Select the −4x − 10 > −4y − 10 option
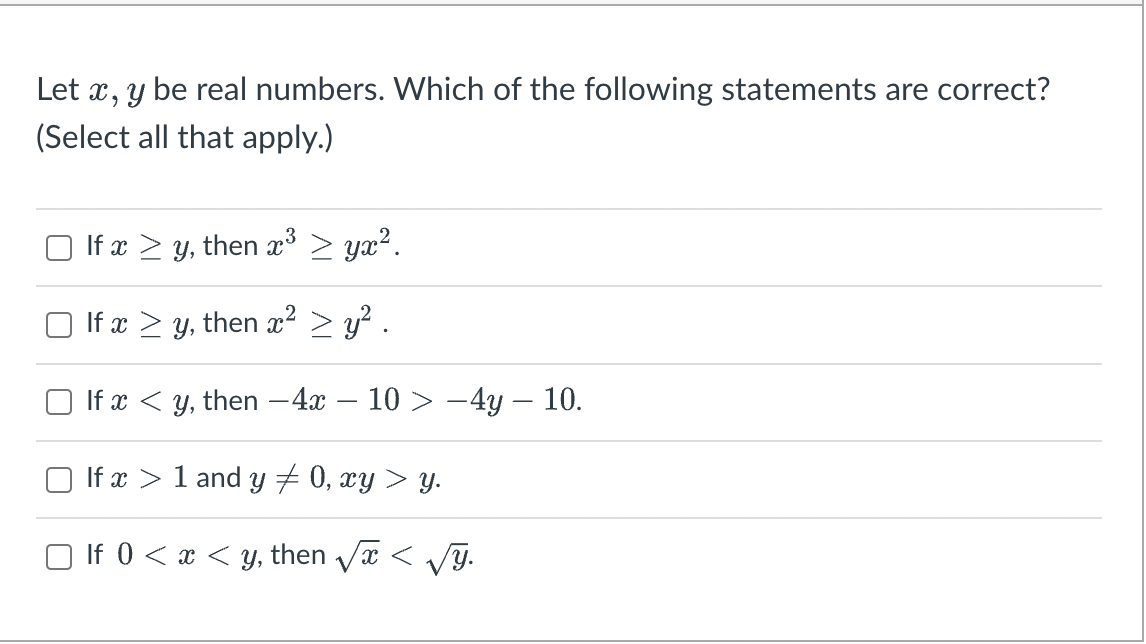Image resolution: width=1146 pixels, height=644 pixels. [58, 401]
